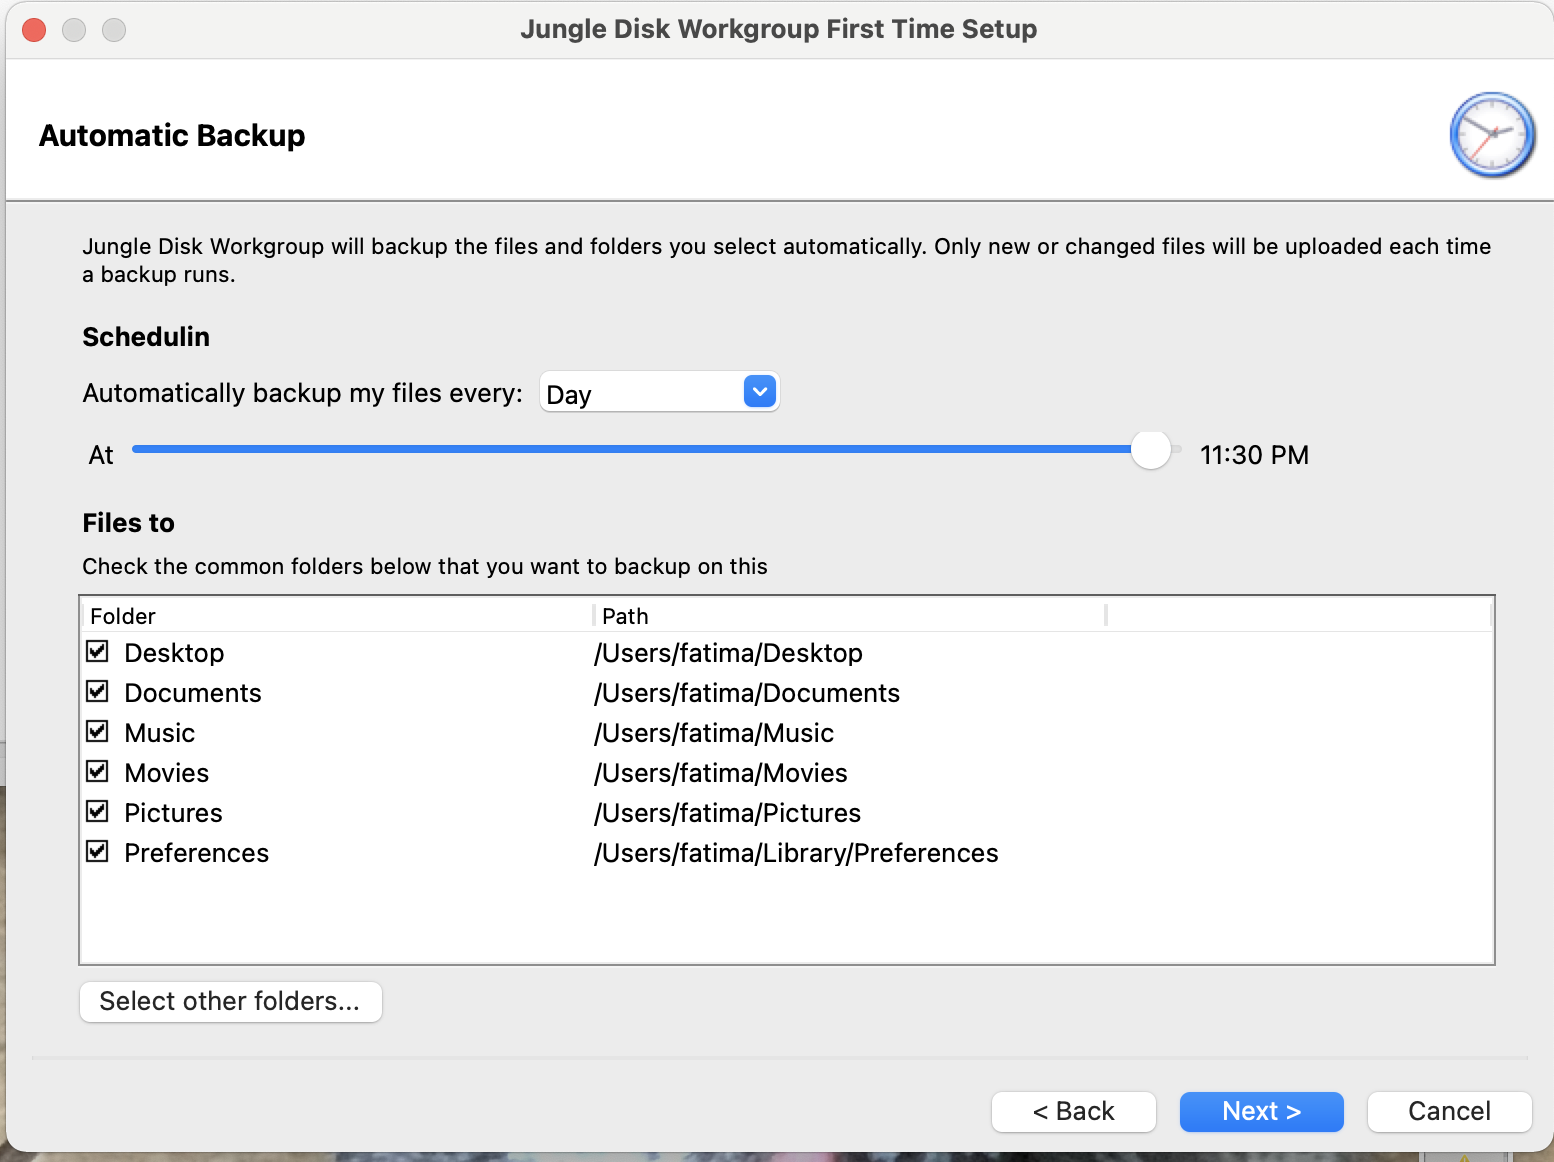This screenshot has height=1162, width=1554.
Task: Click the Music folder name
Action: pos(160,733)
